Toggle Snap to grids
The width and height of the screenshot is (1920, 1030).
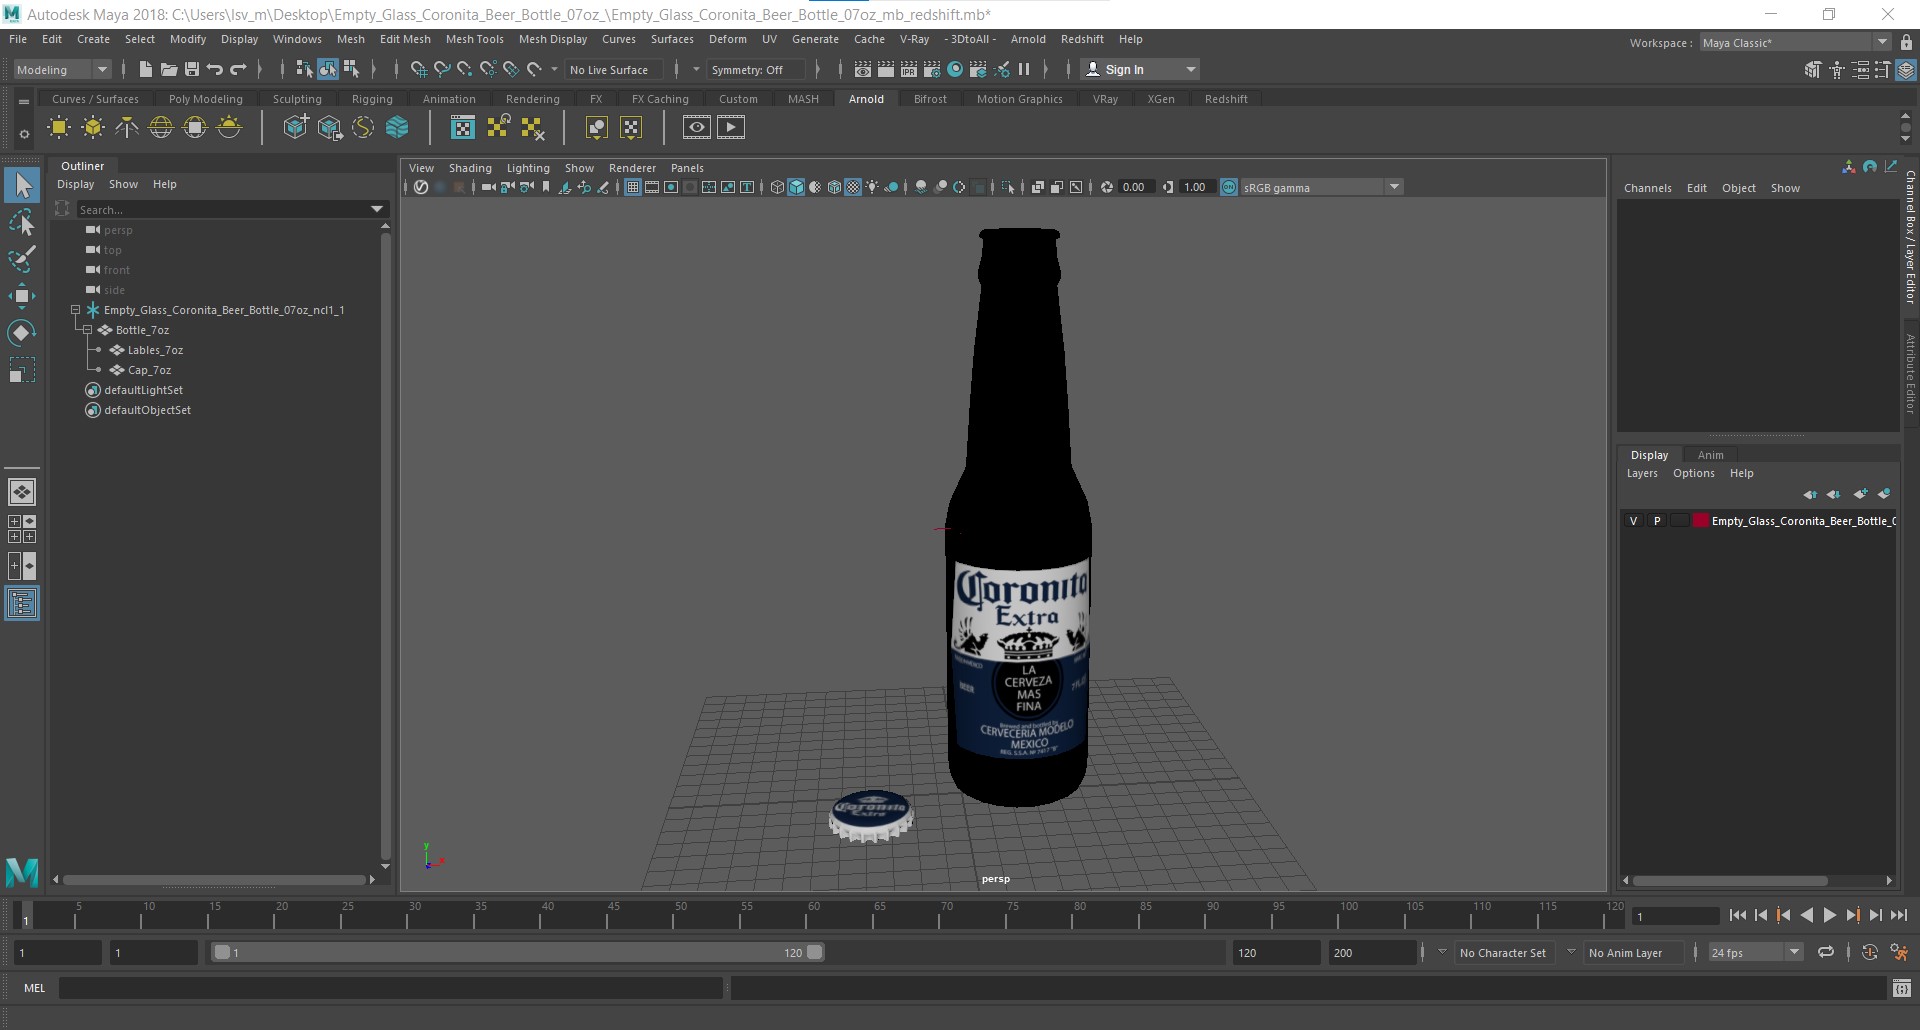[419, 69]
